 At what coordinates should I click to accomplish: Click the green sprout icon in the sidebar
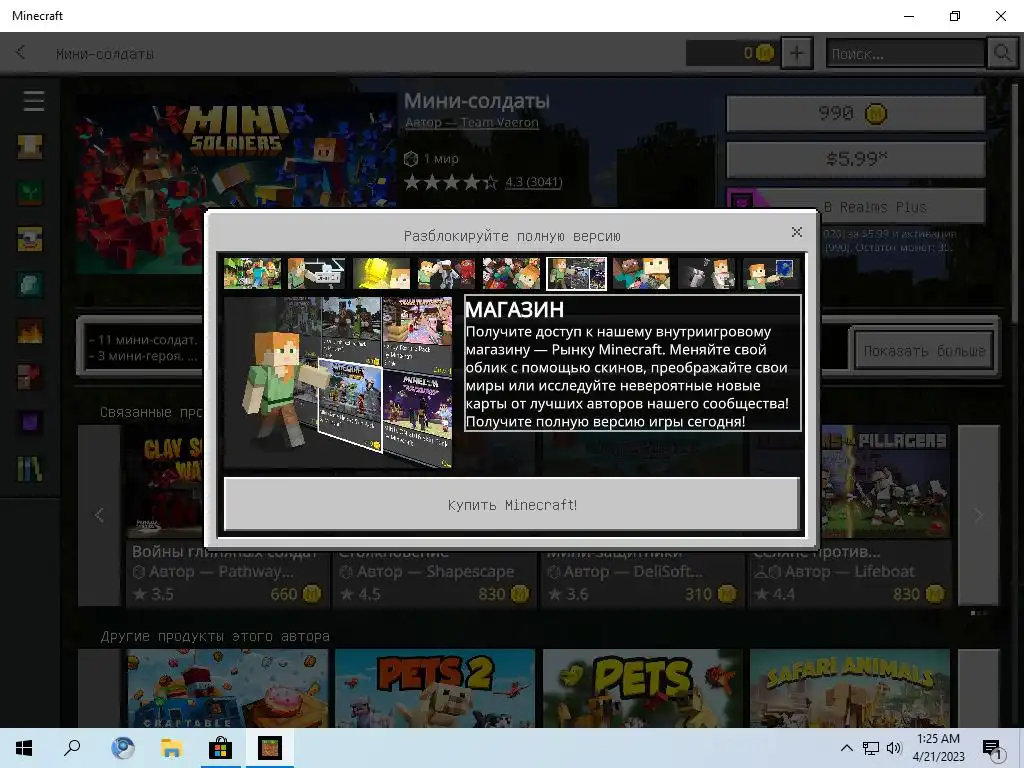30,193
